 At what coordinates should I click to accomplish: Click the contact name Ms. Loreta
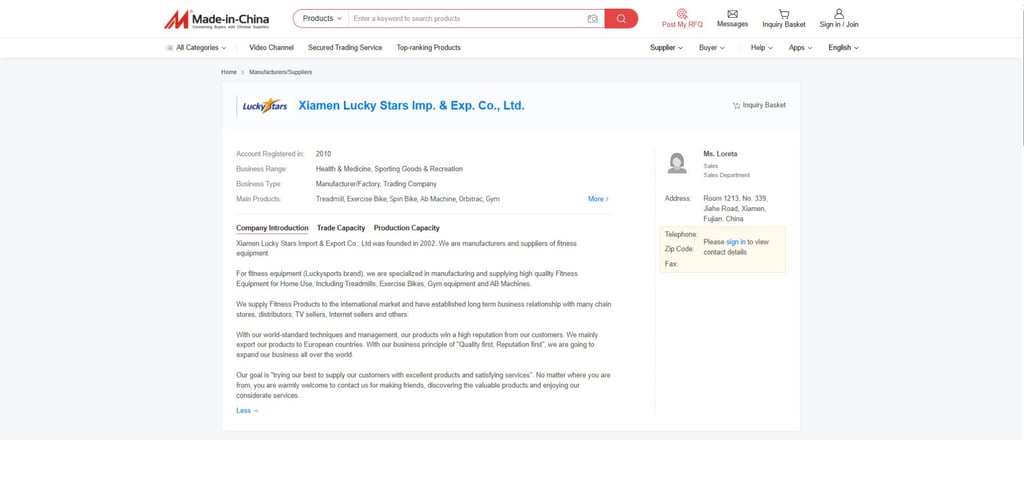pos(720,154)
